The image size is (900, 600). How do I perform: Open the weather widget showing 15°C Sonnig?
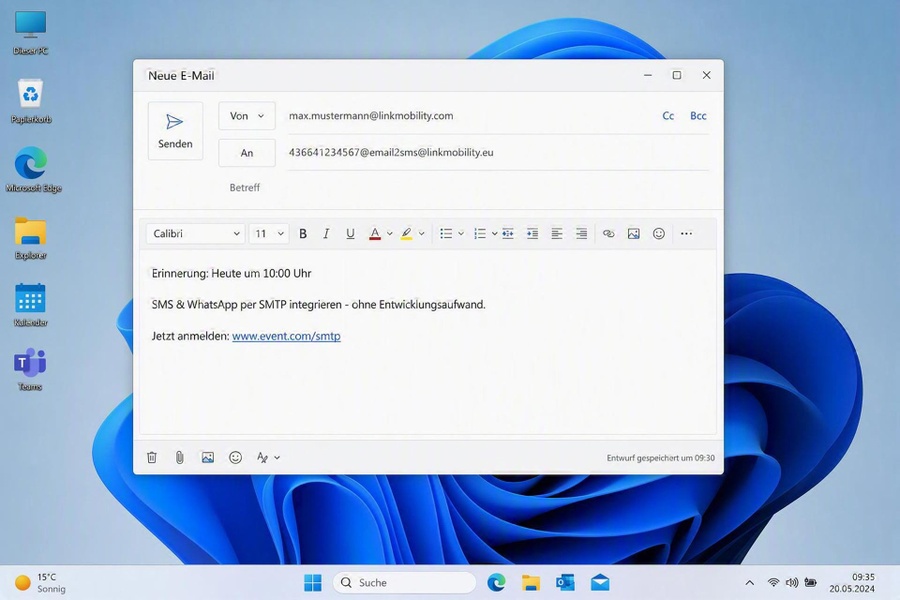[x=40, y=583]
